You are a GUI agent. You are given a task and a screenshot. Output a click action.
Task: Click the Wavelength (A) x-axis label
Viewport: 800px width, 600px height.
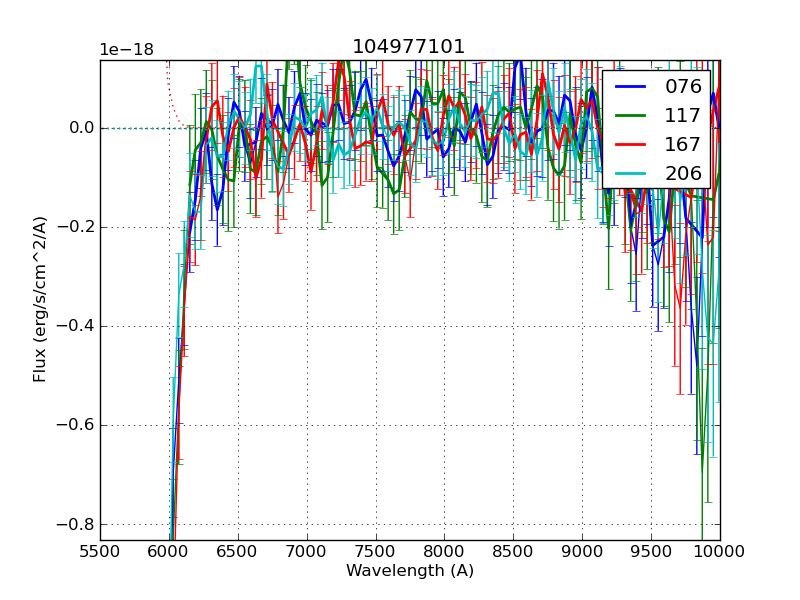coord(409,571)
